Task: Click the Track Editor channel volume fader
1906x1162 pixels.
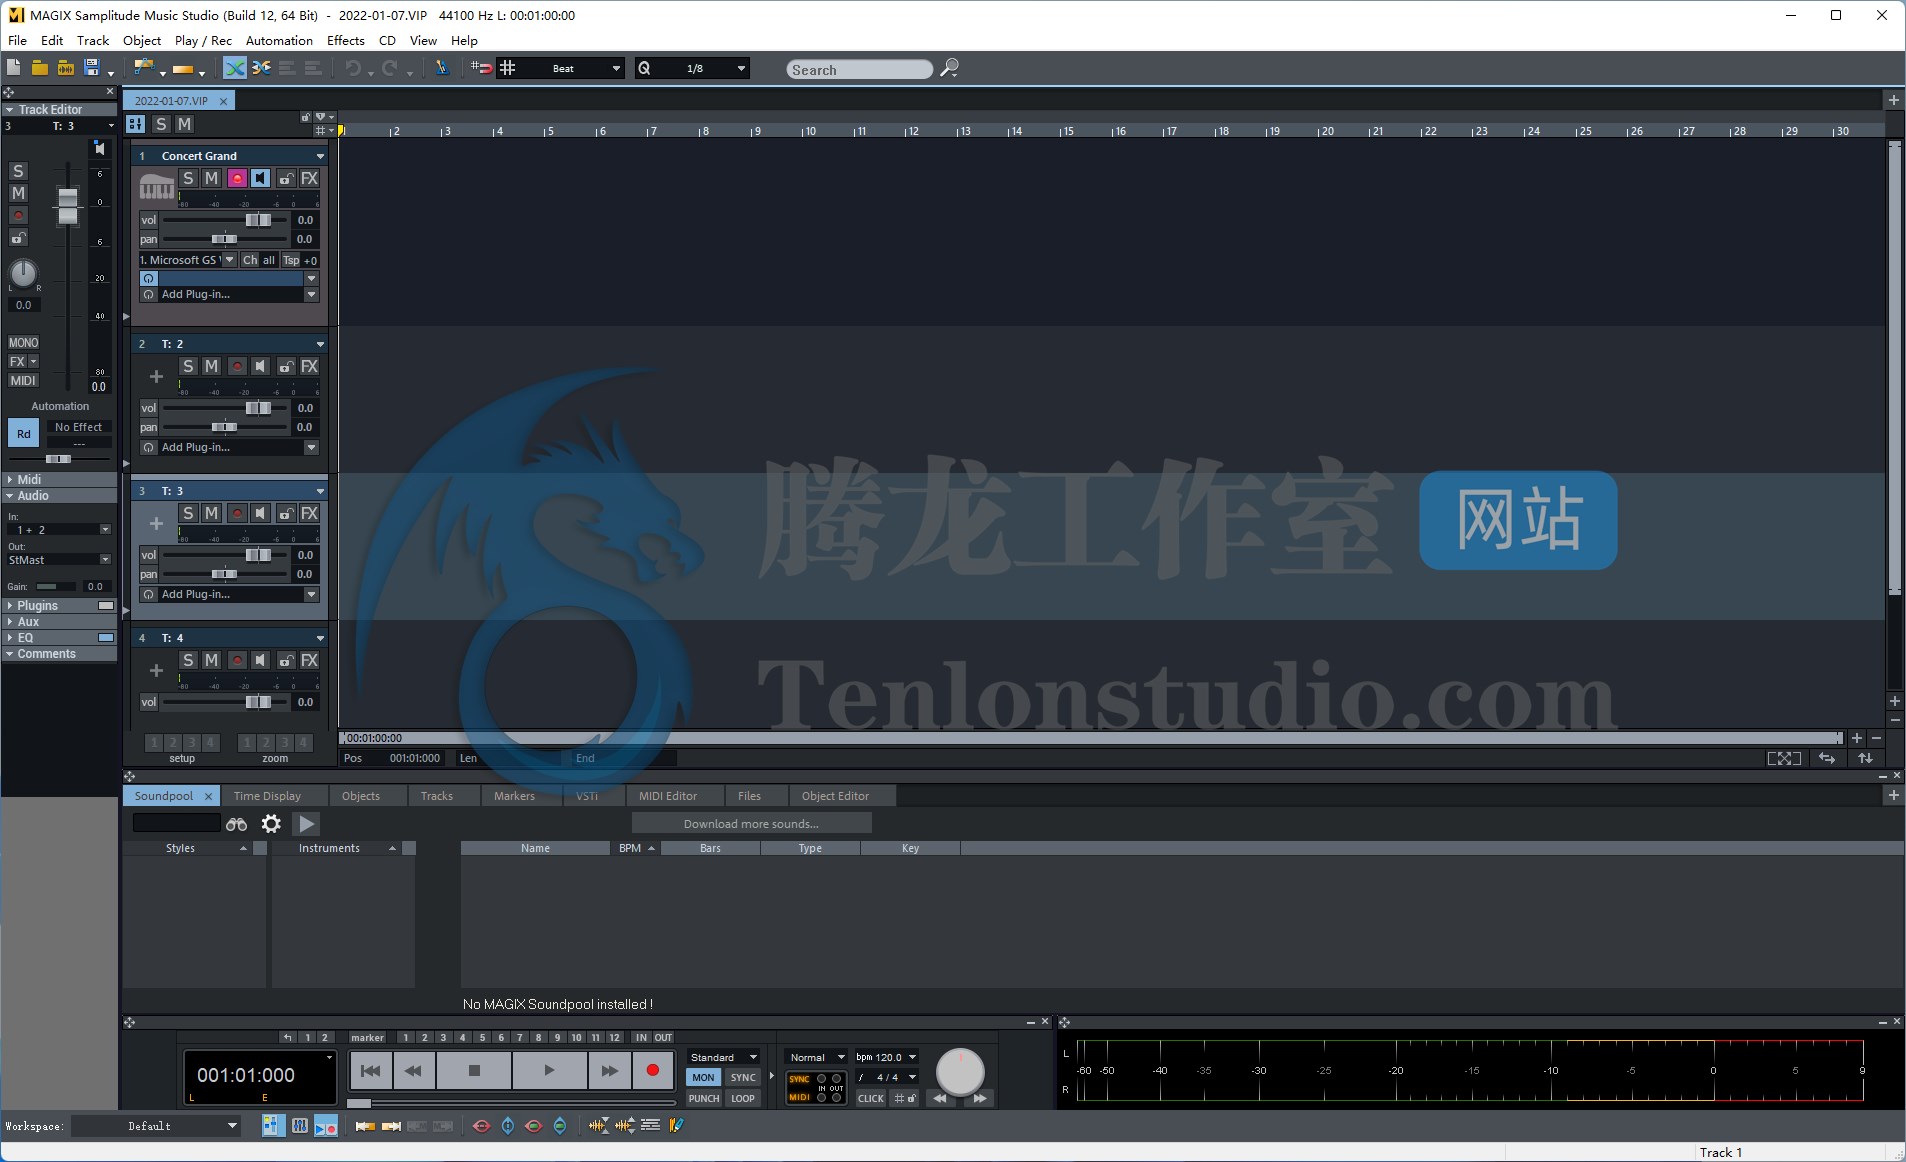Action: point(68,206)
